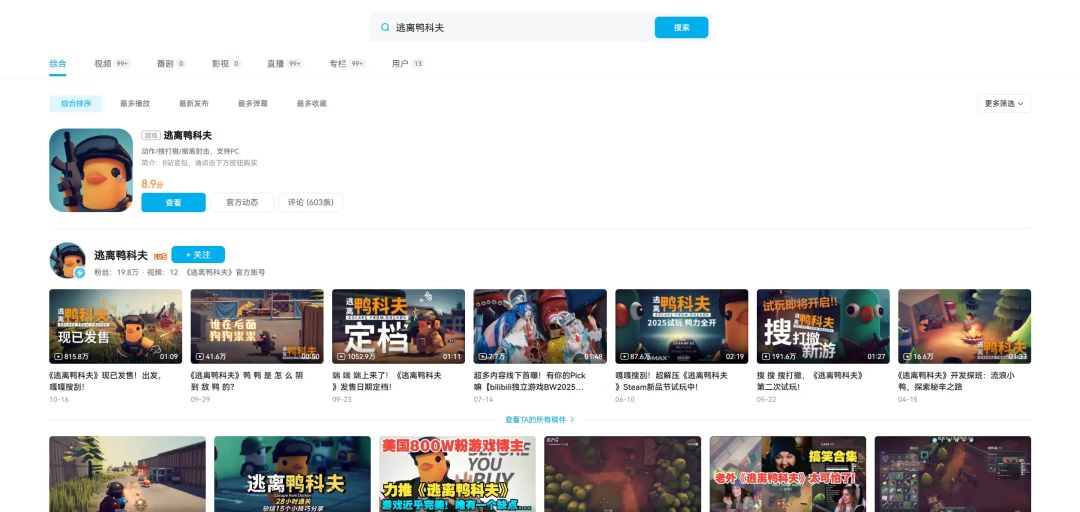Open 搞笑合集 video thumbnail
The image size is (1080, 512).
pyautogui.click(x=787, y=474)
